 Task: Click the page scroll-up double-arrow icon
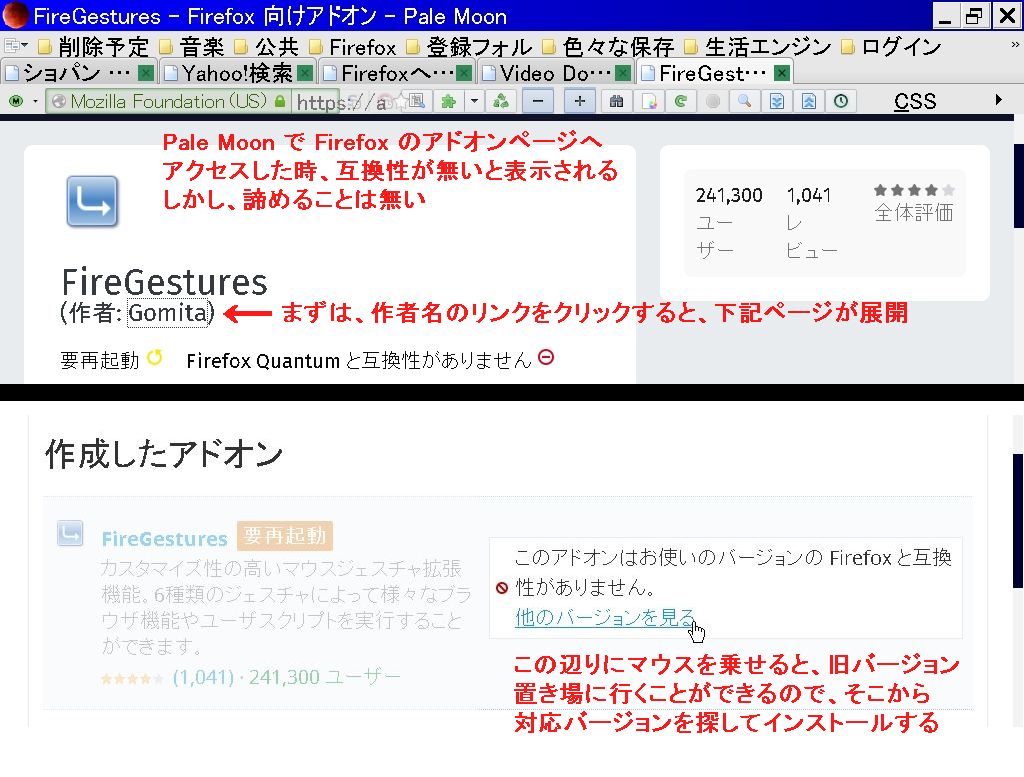coord(808,101)
